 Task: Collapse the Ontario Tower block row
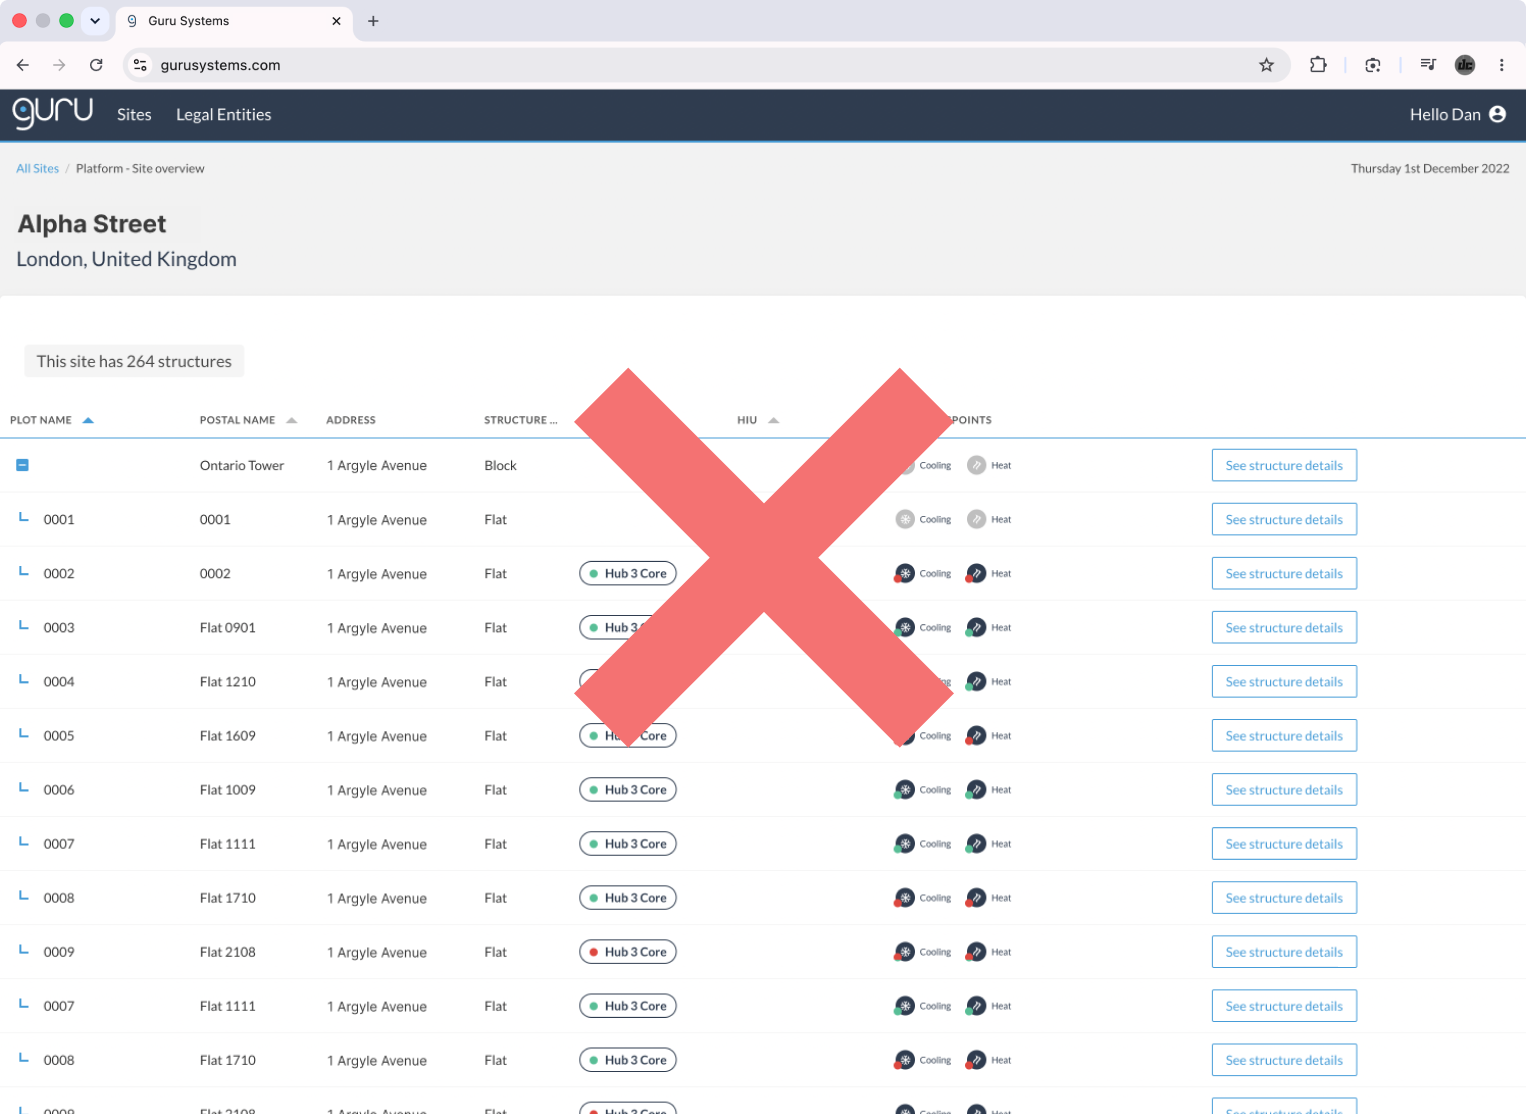[x=22, y=465]
